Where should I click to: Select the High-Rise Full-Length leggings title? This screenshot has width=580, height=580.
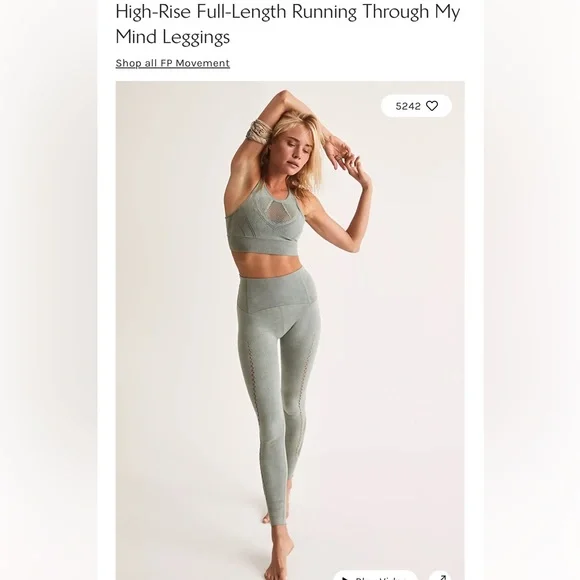[288, 24]
